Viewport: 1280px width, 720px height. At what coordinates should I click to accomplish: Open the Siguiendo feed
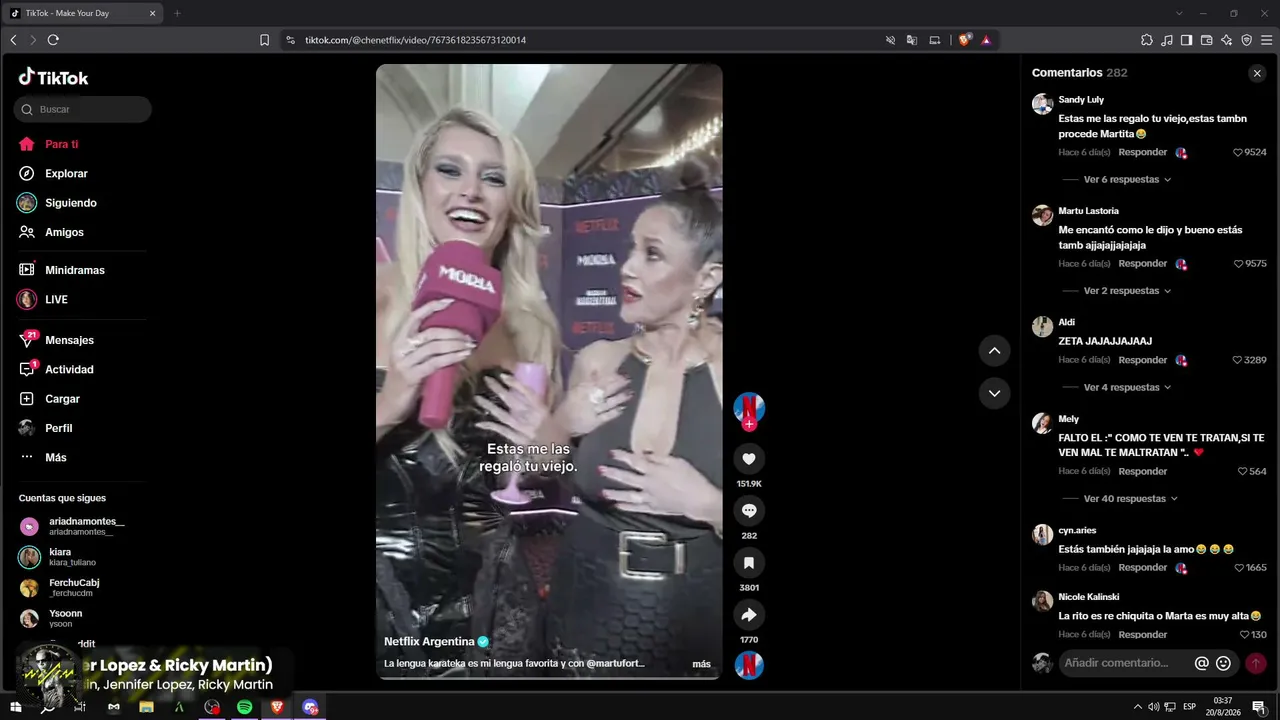click(71, 203)
